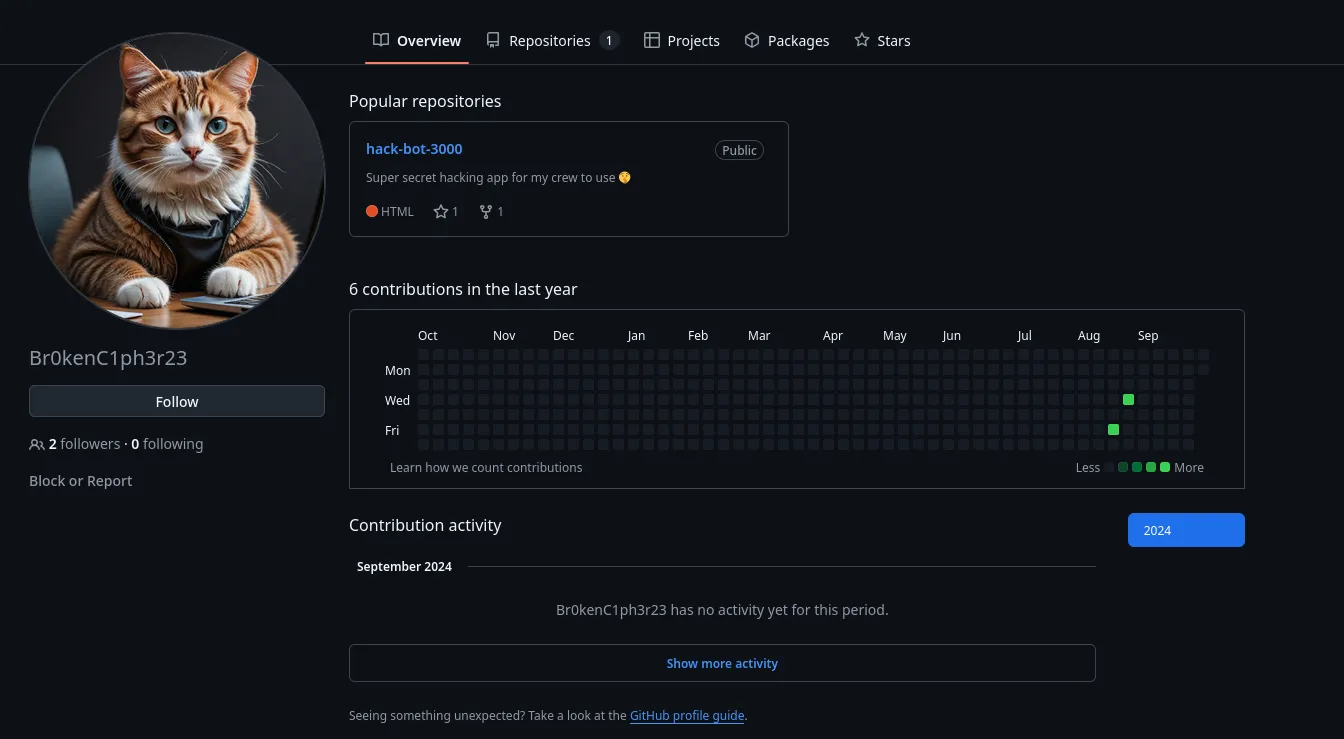Select the green Friday contribution cell
The height and width of the screenshot is (739, 1344).
(x=1113, y=430)
